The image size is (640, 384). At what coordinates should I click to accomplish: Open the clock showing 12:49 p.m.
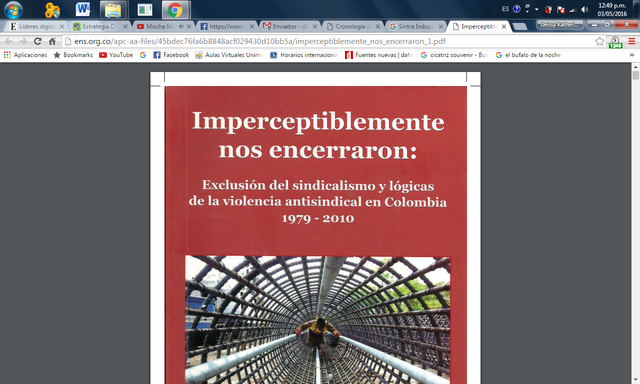(612, 9)
